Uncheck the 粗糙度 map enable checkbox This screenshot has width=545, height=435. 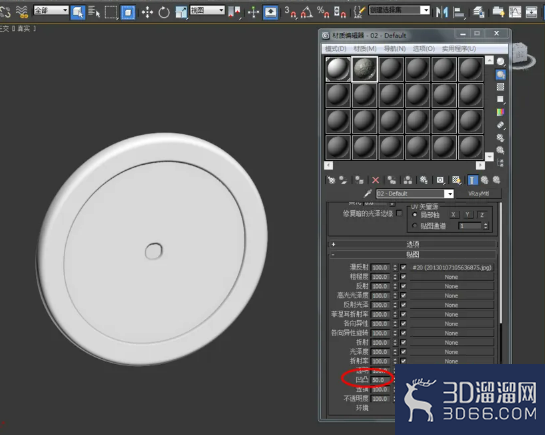coord(404,277)
